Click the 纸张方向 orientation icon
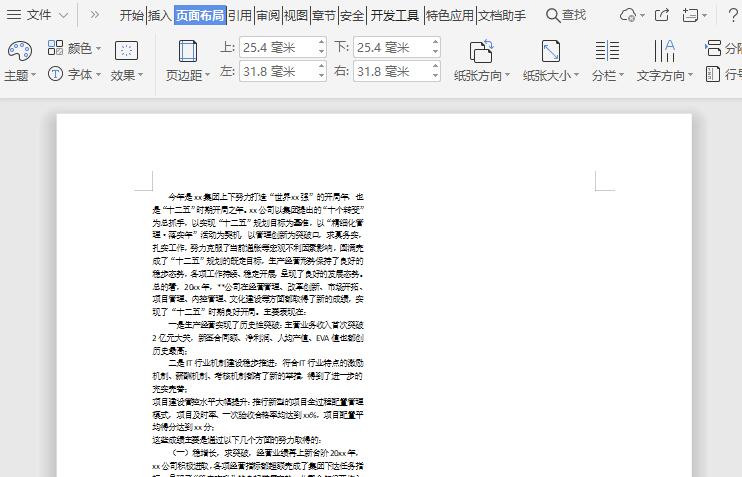The image size is (742, 477). (482, 51)
